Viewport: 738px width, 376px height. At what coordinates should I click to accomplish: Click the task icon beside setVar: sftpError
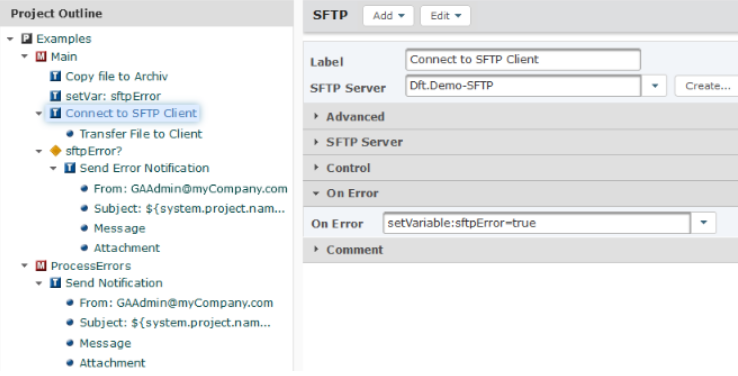(56, 96)
